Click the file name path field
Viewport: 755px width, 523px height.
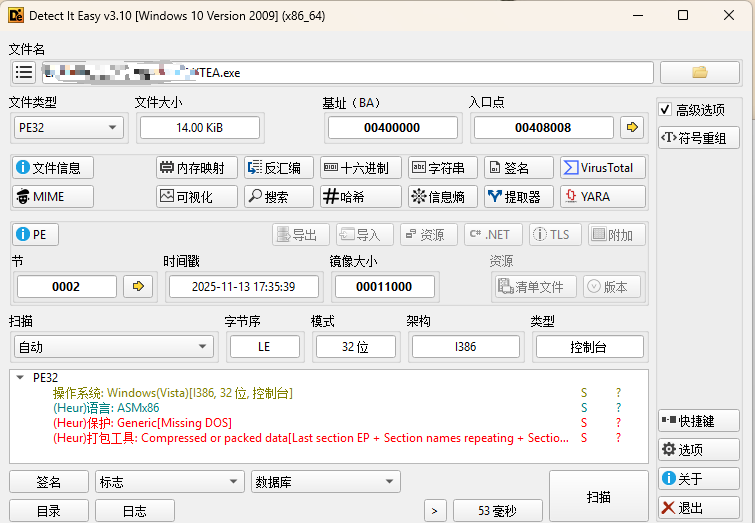(x=346, y=72)
